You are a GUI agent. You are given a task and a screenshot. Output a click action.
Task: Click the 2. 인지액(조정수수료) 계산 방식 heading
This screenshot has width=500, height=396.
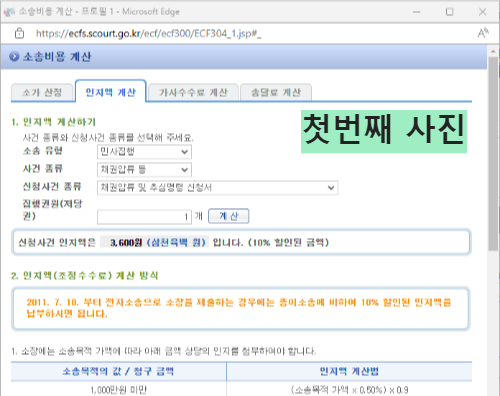coord(85,275)
